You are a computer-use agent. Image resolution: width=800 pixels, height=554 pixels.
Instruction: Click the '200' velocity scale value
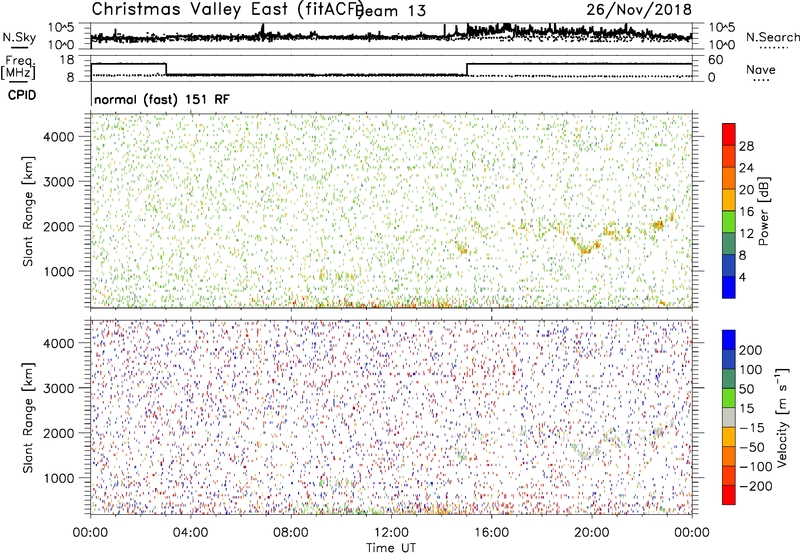pos(750,350)
